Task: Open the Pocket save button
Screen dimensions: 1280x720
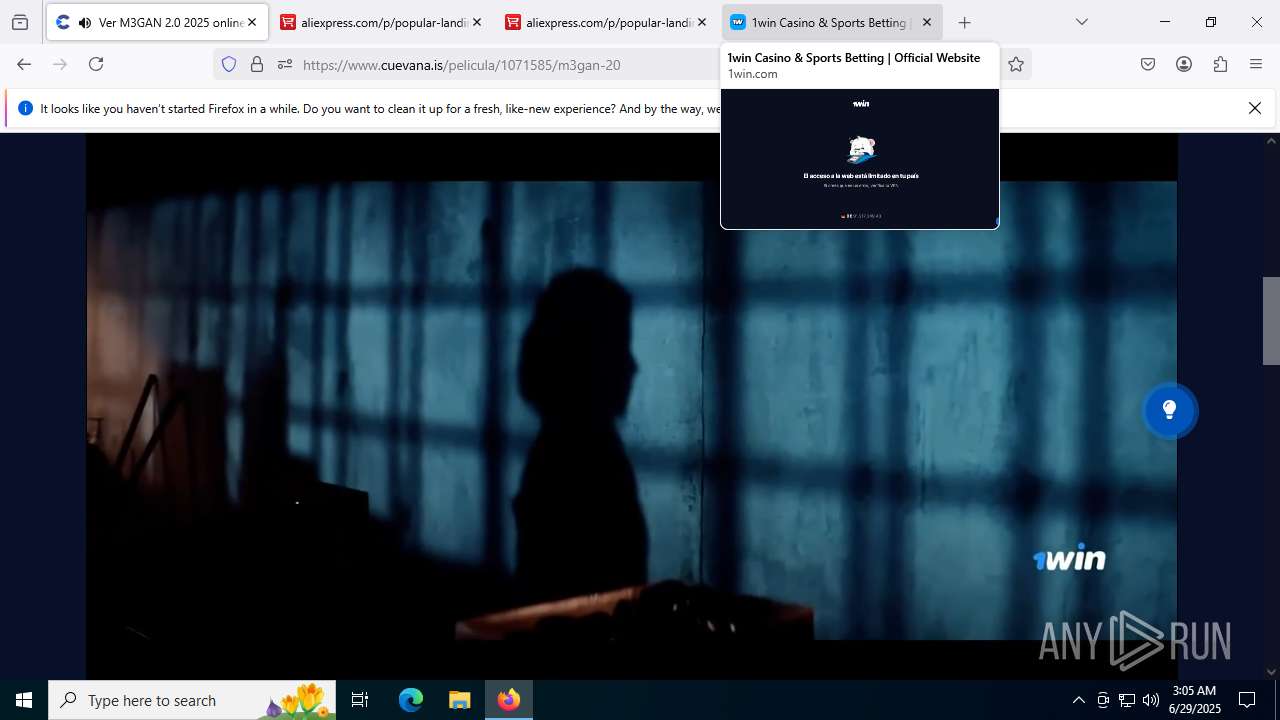Action: [x=1148, y=64]
